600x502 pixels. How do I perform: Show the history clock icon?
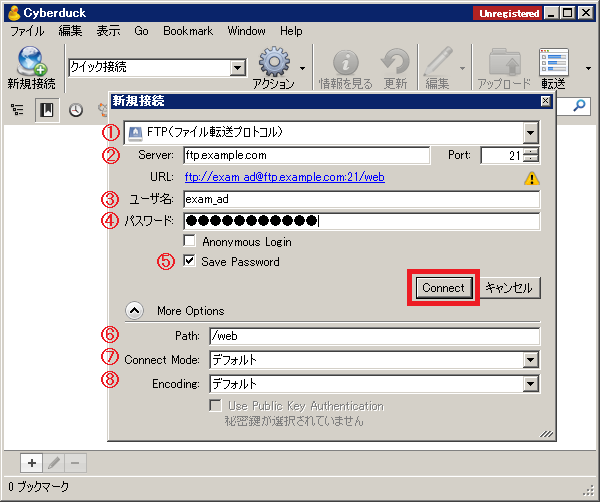coord(76,110)
